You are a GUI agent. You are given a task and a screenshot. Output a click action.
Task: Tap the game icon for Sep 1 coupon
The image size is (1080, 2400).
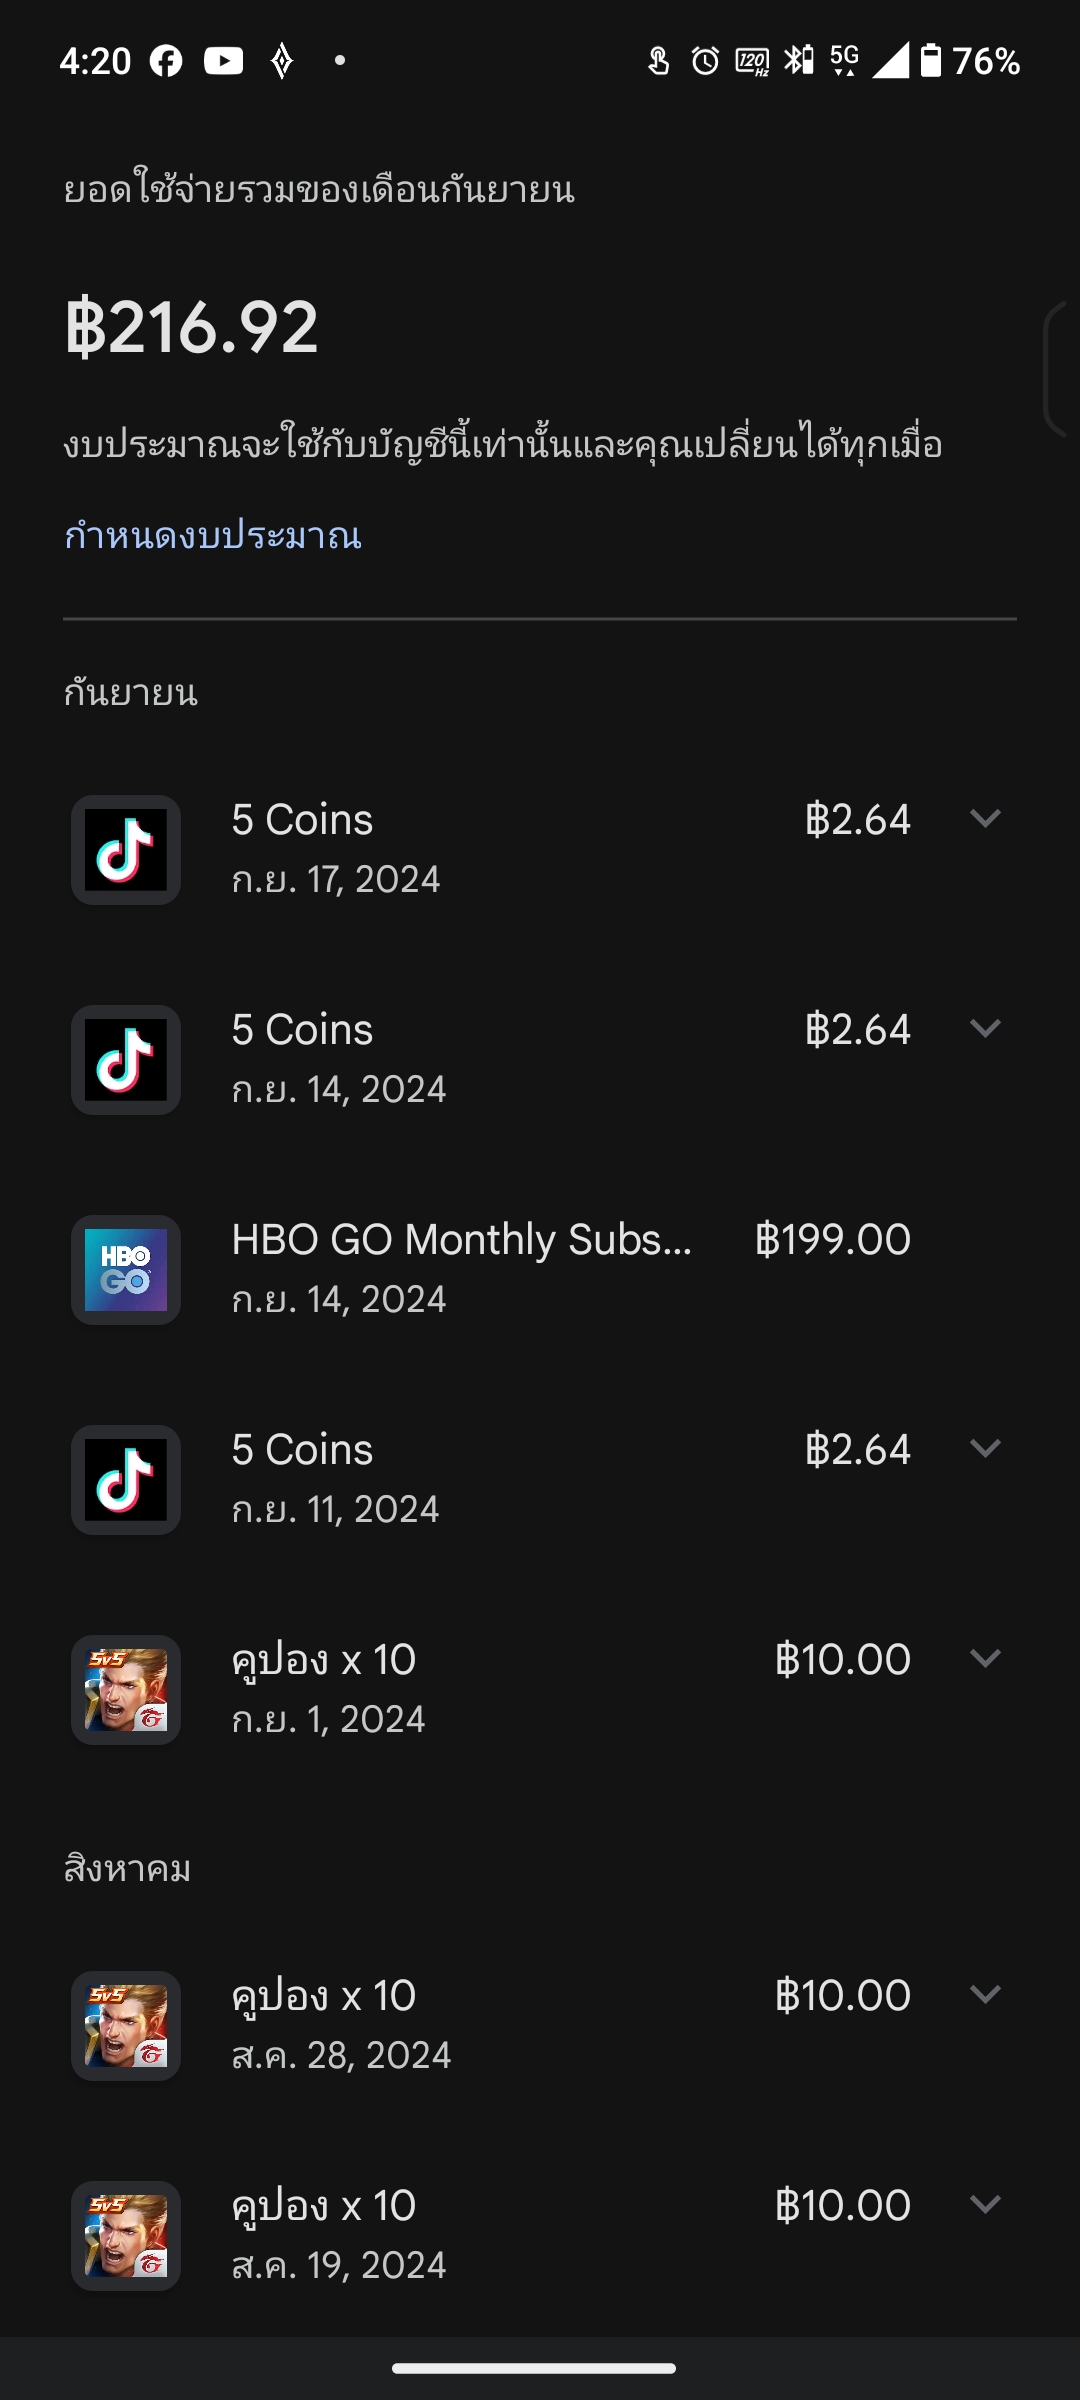tap(126, 1690)
